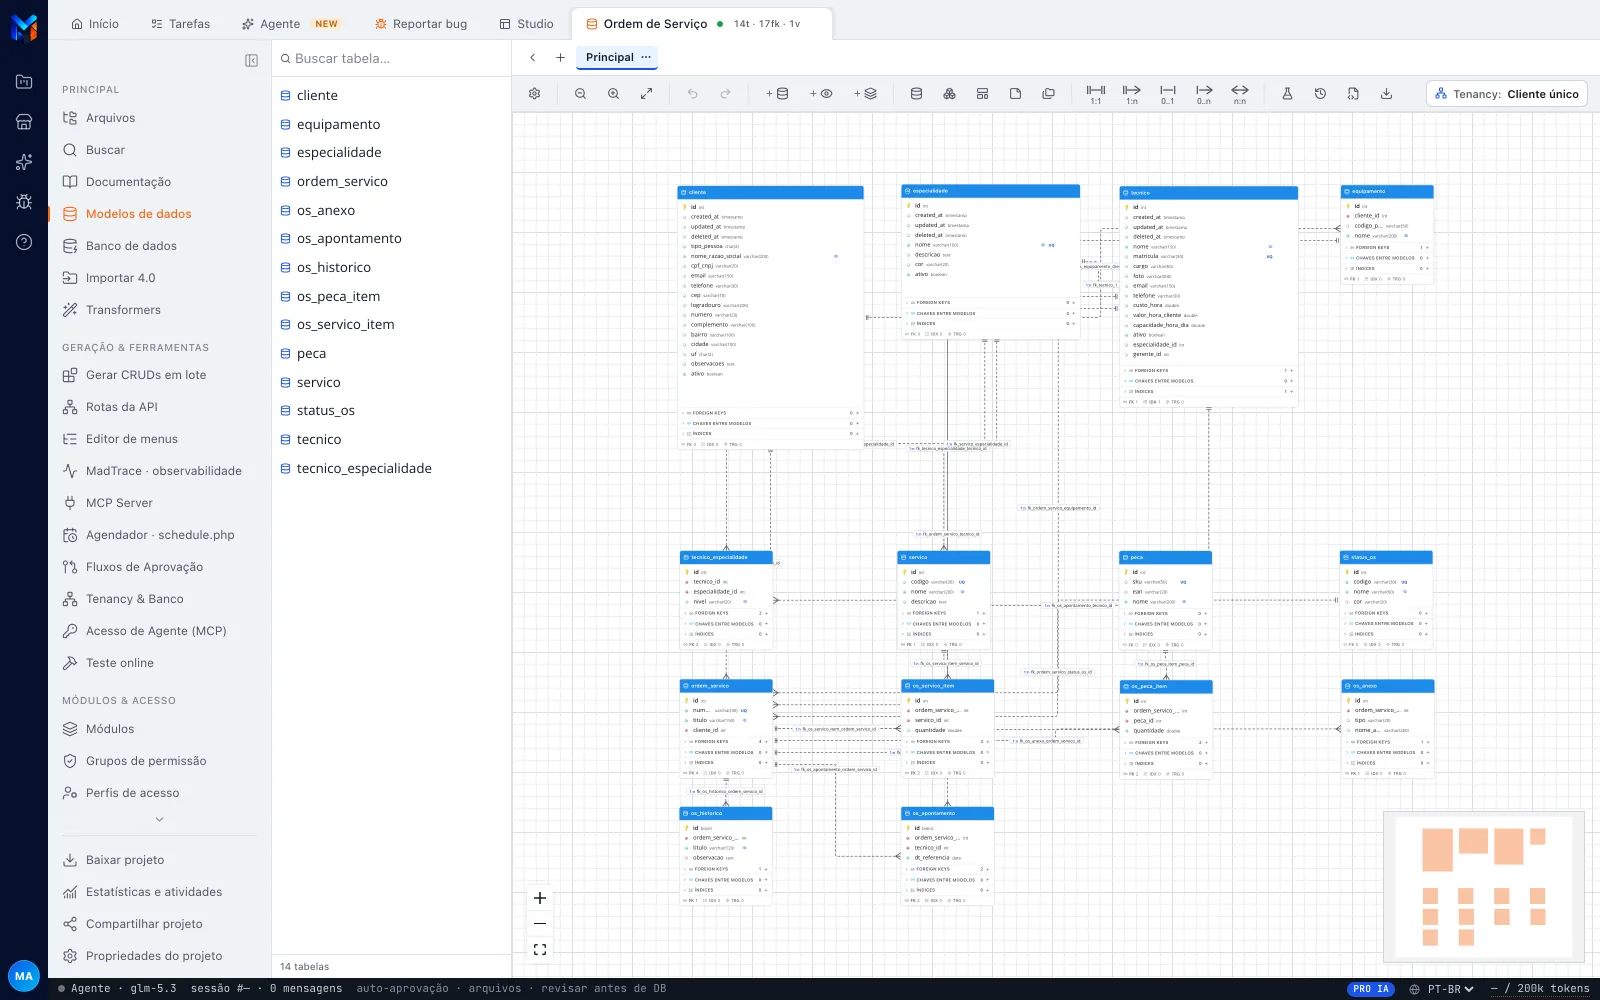Viewport: 1600px width, 1000px height.
Task: Open Banco de dados in sidebar
Action: 131,246
